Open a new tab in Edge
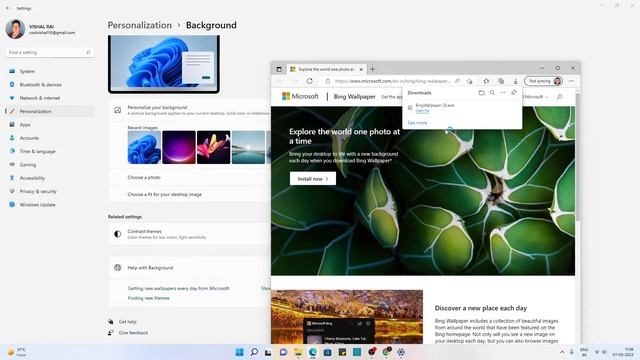The width and height of the screenshot is (640, 360). pos(372,69)
